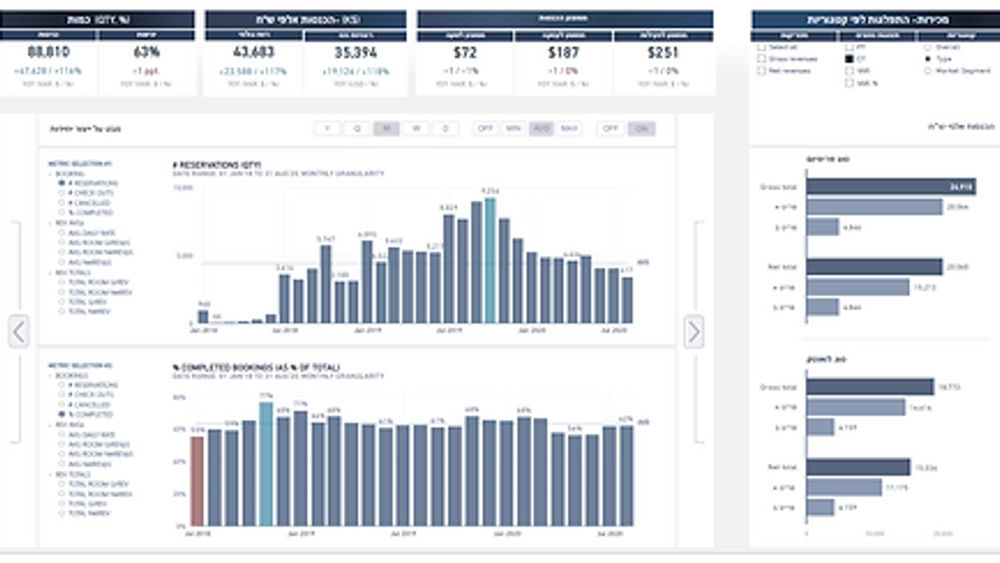
Task: Tick the VAR % checkbox
Action: [x=849, y=83]
